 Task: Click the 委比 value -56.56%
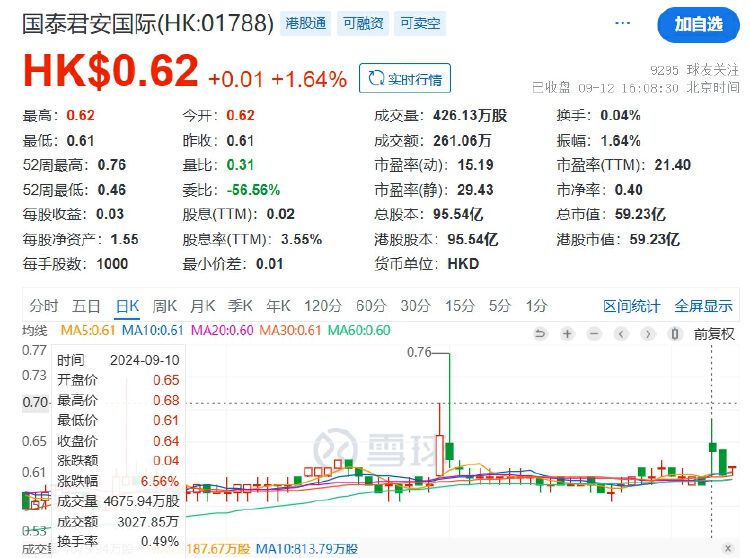point(253,189)
